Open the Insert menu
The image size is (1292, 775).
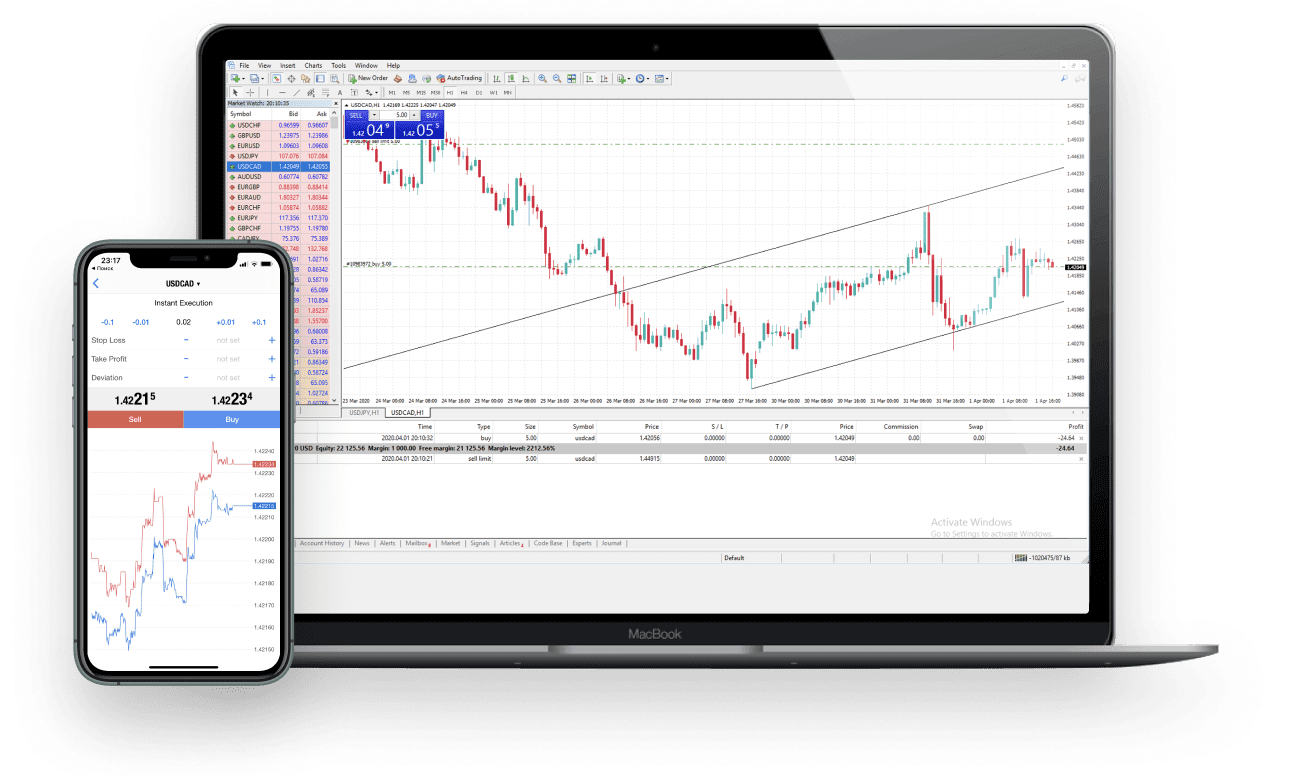(288, 65)
